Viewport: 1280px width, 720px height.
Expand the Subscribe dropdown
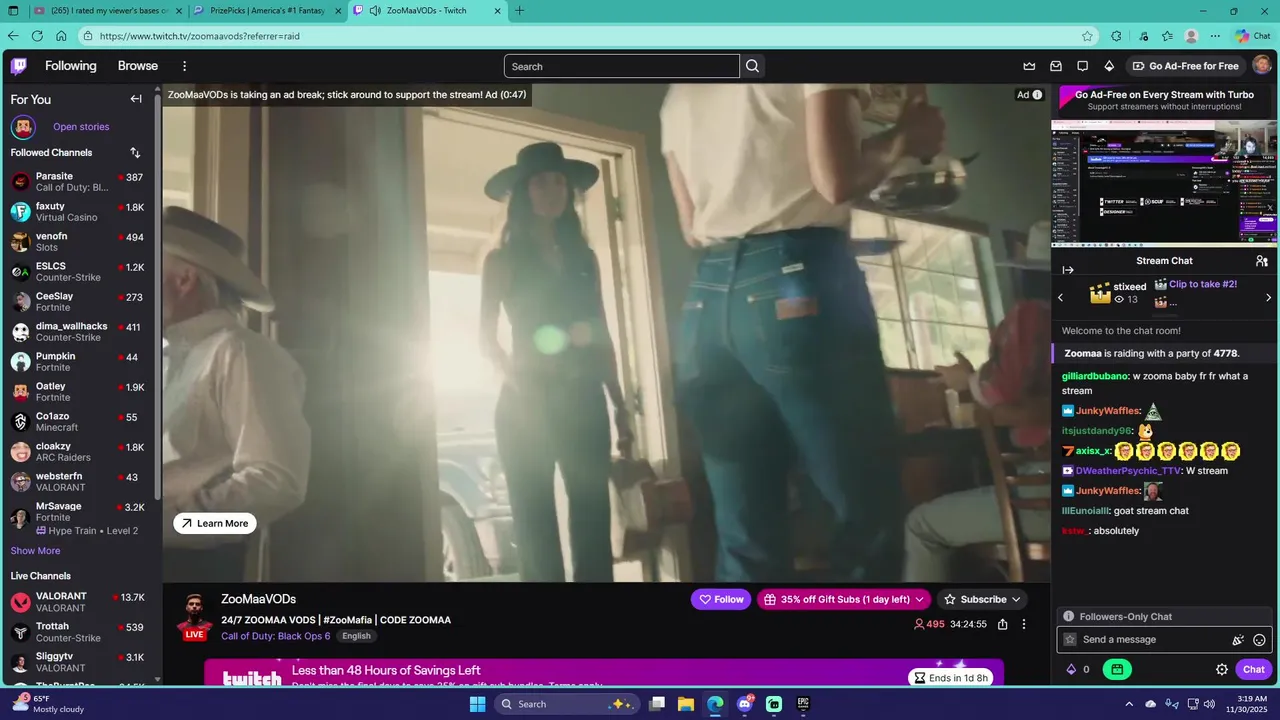(x=982, y=599)
